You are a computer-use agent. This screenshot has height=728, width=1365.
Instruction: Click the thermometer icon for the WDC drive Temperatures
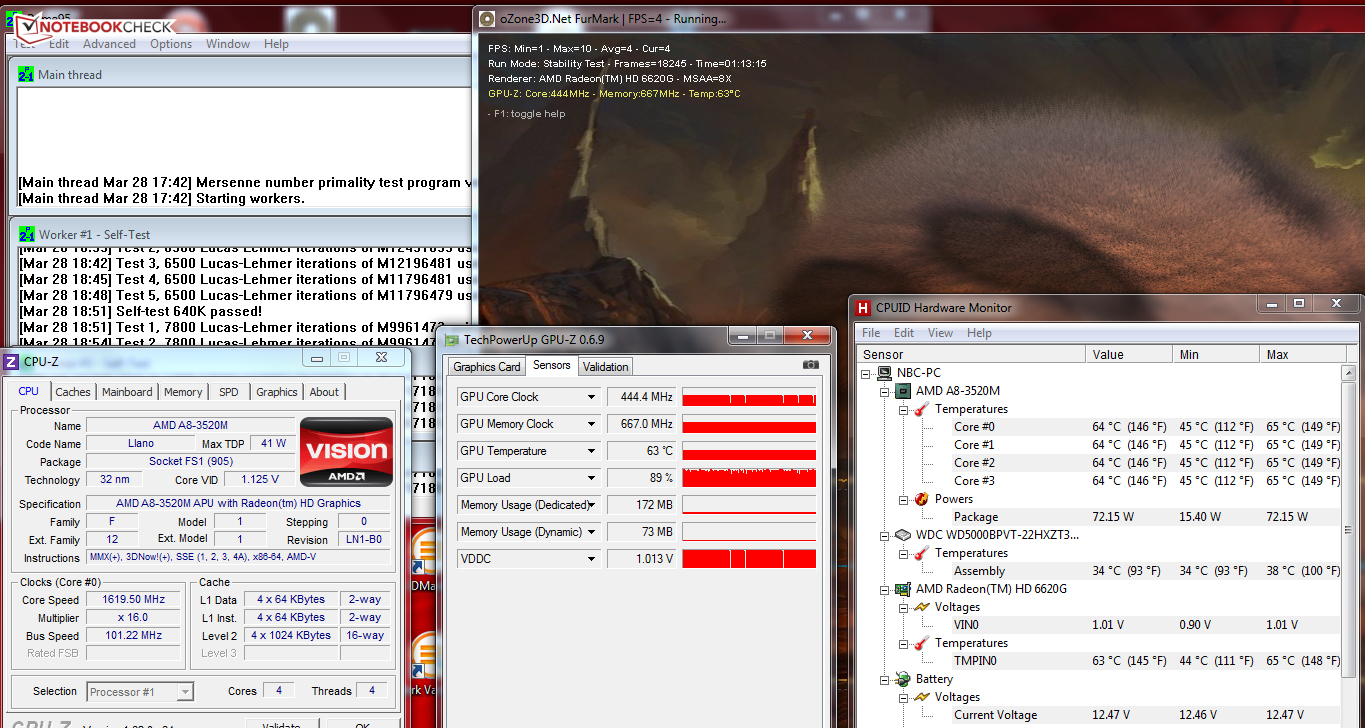point(922,553)
